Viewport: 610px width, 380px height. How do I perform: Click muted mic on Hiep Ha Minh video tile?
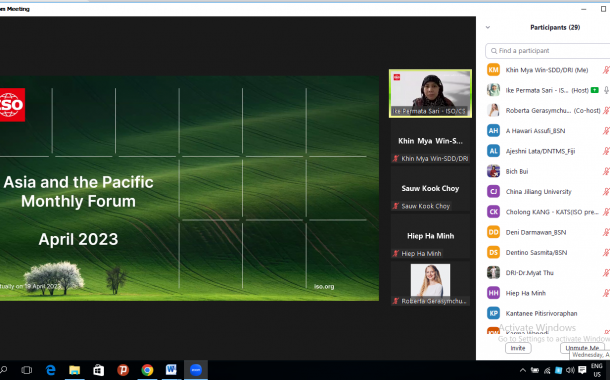coord(396,254)
